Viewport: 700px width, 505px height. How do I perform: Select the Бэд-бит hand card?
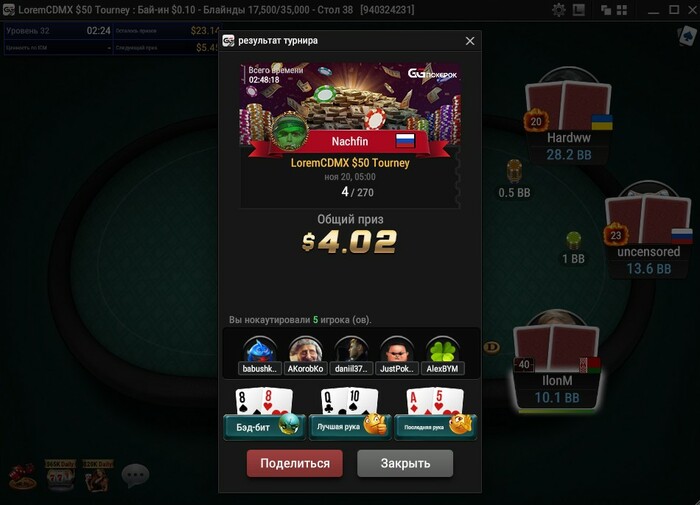[264, 414]
